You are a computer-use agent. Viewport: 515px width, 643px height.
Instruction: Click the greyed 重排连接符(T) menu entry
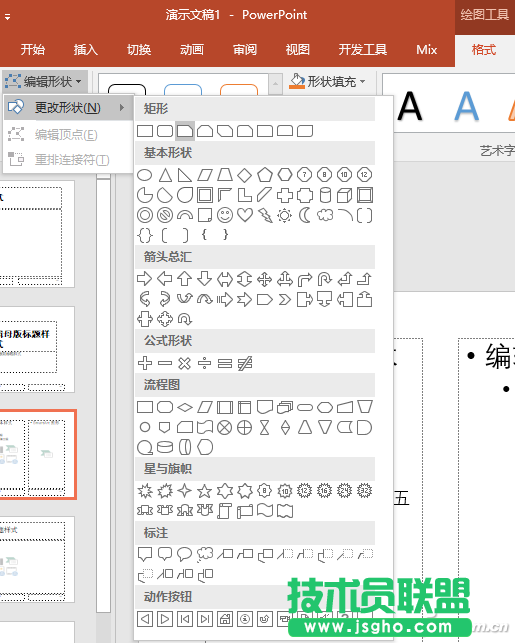tap(68, 159)
